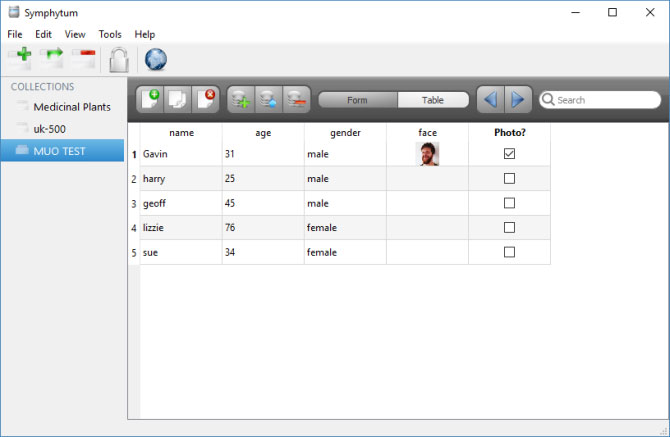This screenshot has height=437, width=670.
Task: Add a new record with green plus
Action: [x=151, y=99]
